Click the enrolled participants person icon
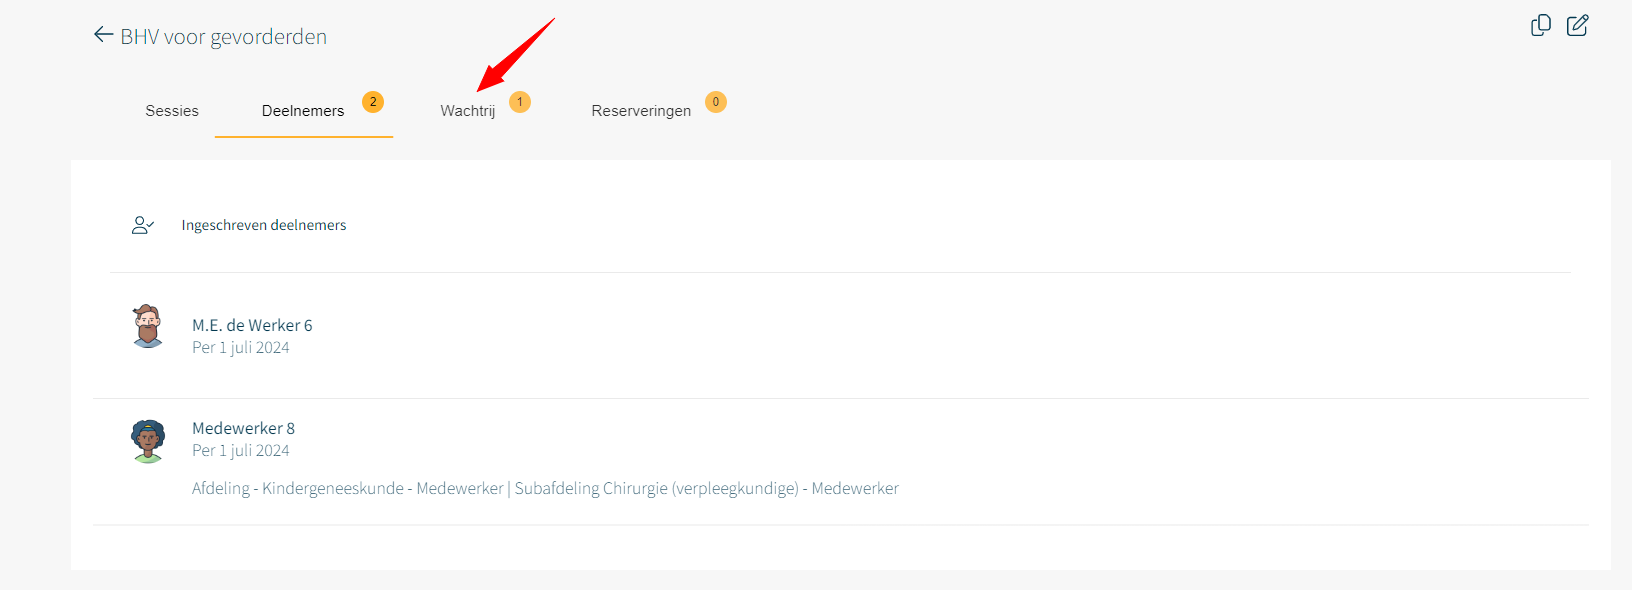The width and height of the screenshot is (1632, 590). [x=143, y=225]
